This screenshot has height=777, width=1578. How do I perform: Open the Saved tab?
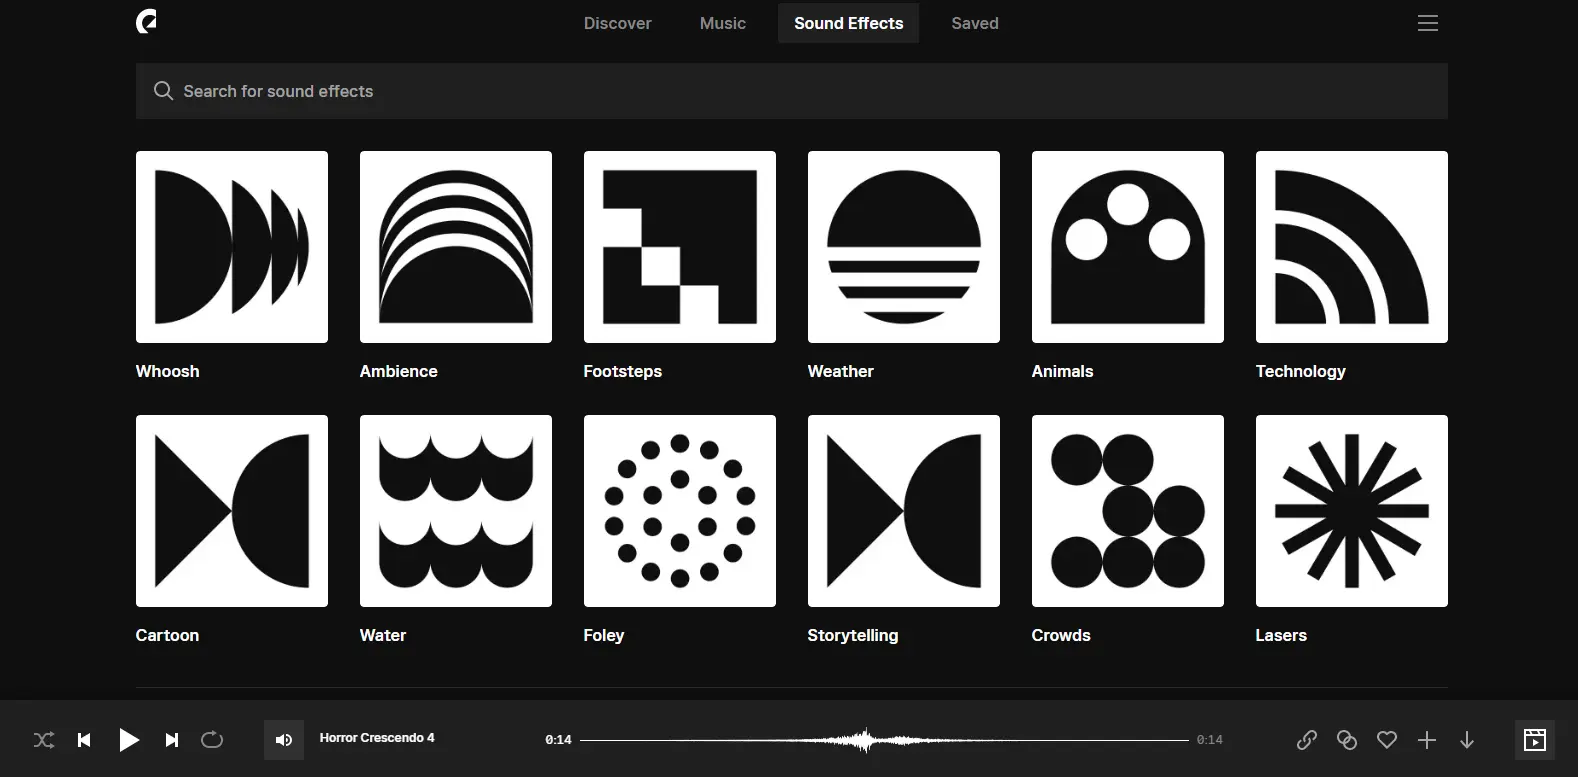point(975,23)
